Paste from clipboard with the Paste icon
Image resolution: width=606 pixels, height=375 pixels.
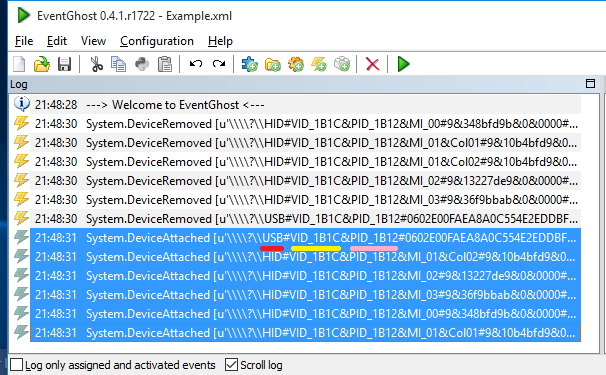(x=165, y=64)
